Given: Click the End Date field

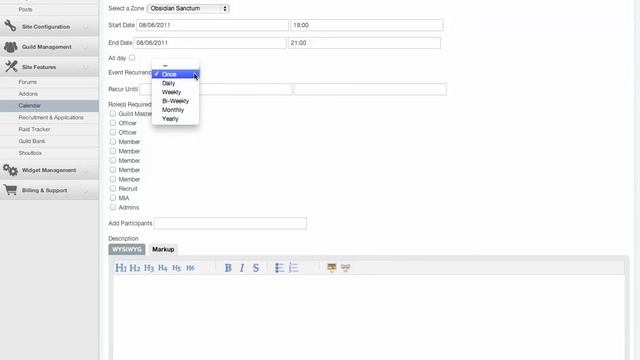Looking at the screenshot, I should [210, 43].
